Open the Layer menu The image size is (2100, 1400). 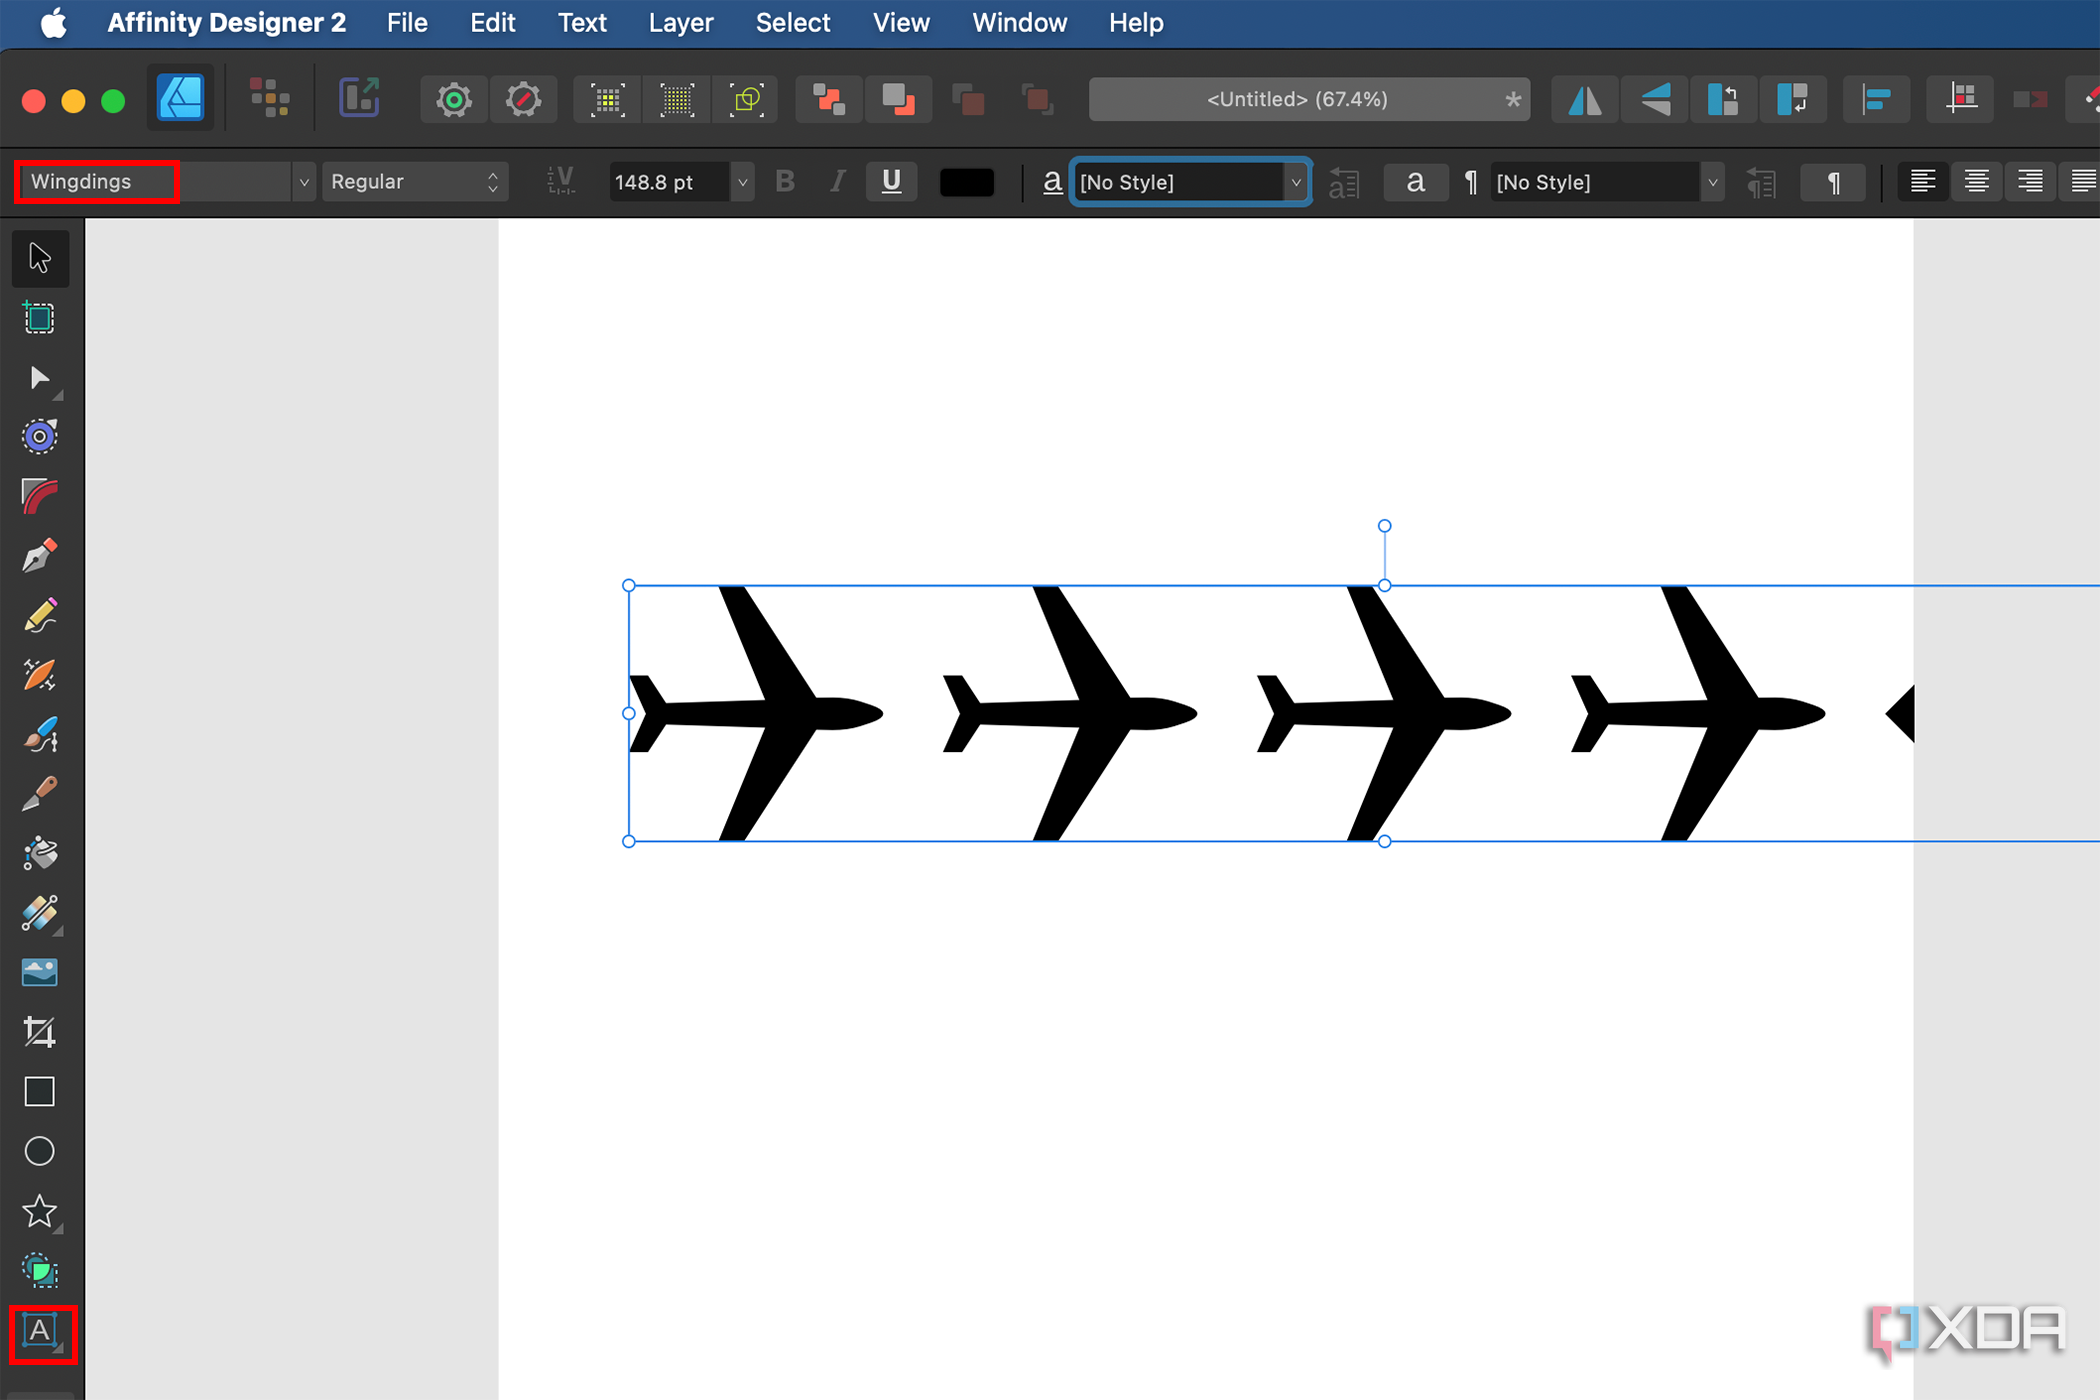pos(681,22)
